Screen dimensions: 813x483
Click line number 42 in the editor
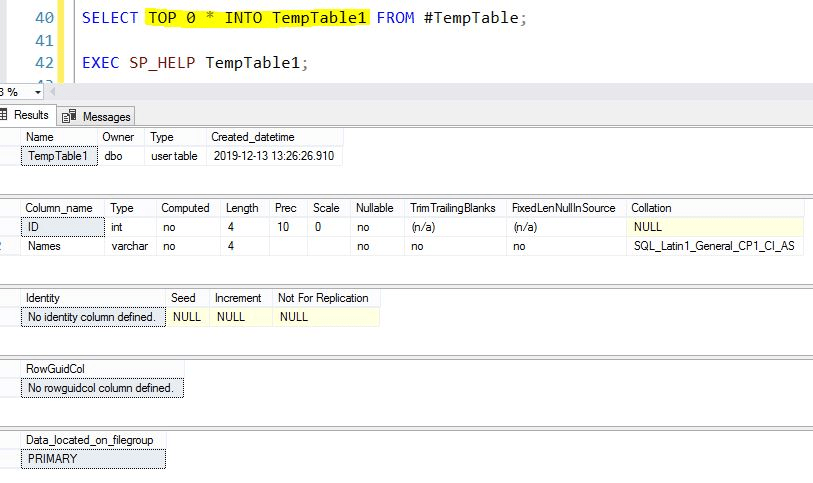tap(44, 63)
